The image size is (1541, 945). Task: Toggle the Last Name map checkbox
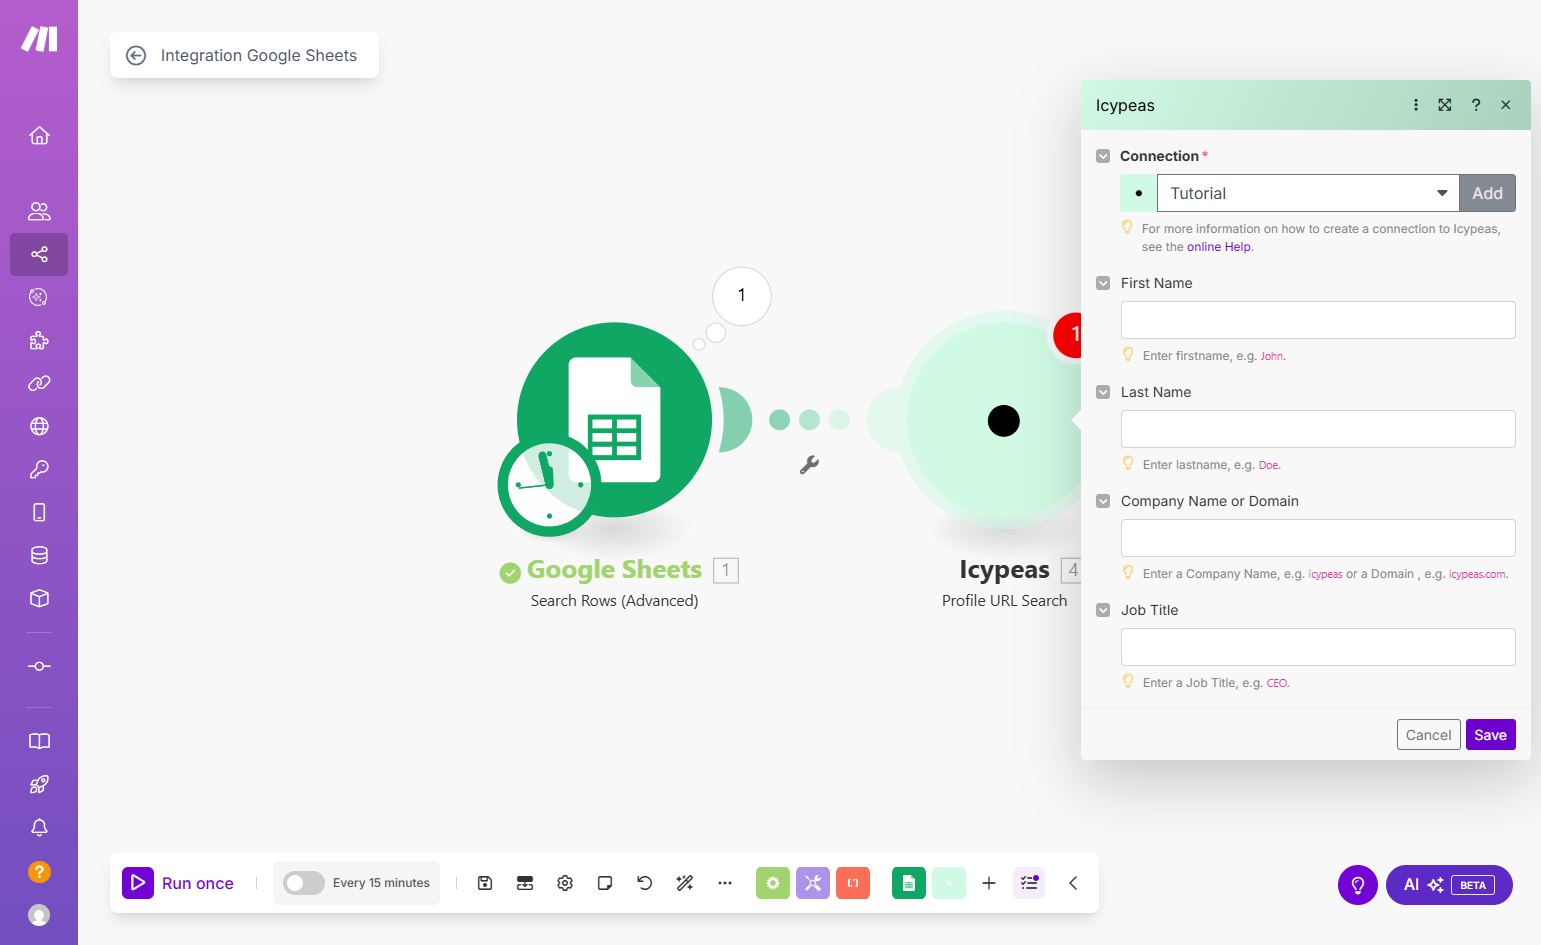coord(1103,392)
